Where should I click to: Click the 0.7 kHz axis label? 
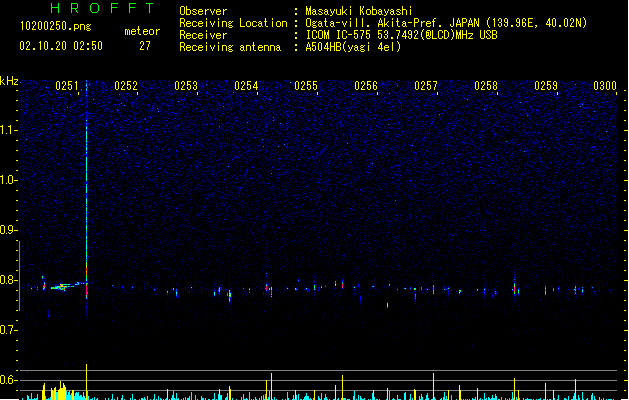(x=8, y=330)
